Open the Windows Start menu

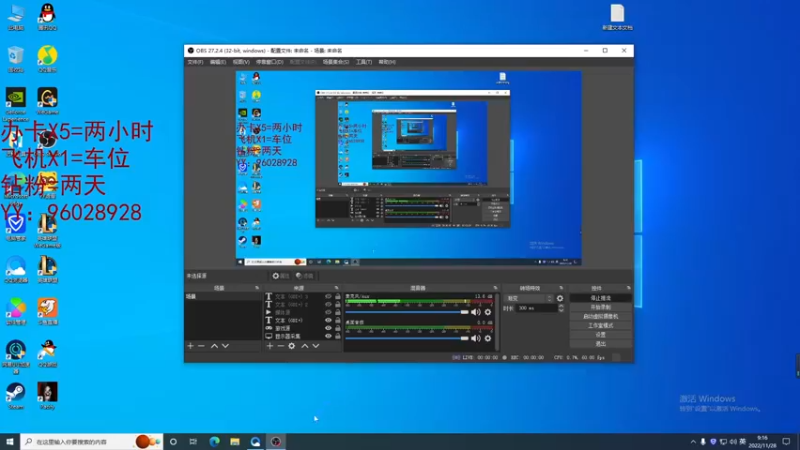pyautogui.click(x=10, y=442)
